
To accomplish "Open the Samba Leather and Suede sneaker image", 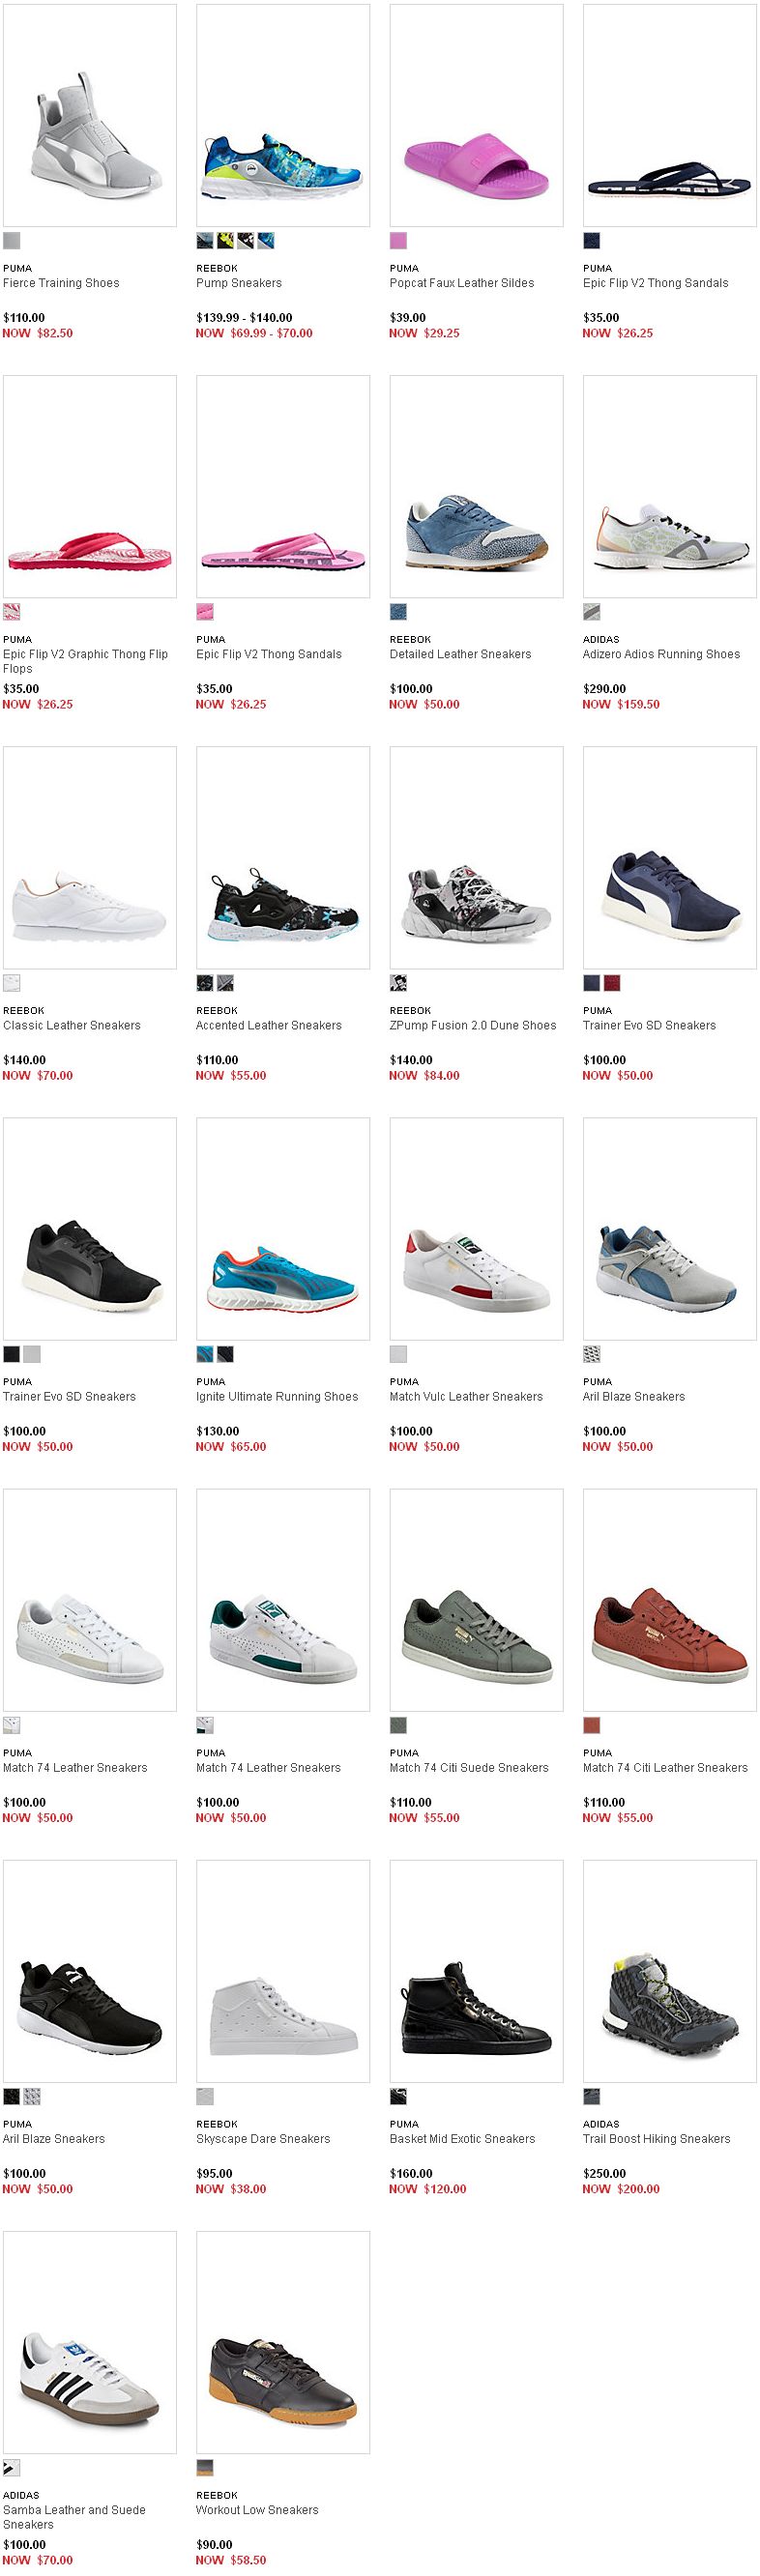I will (x=90, y=2342).
